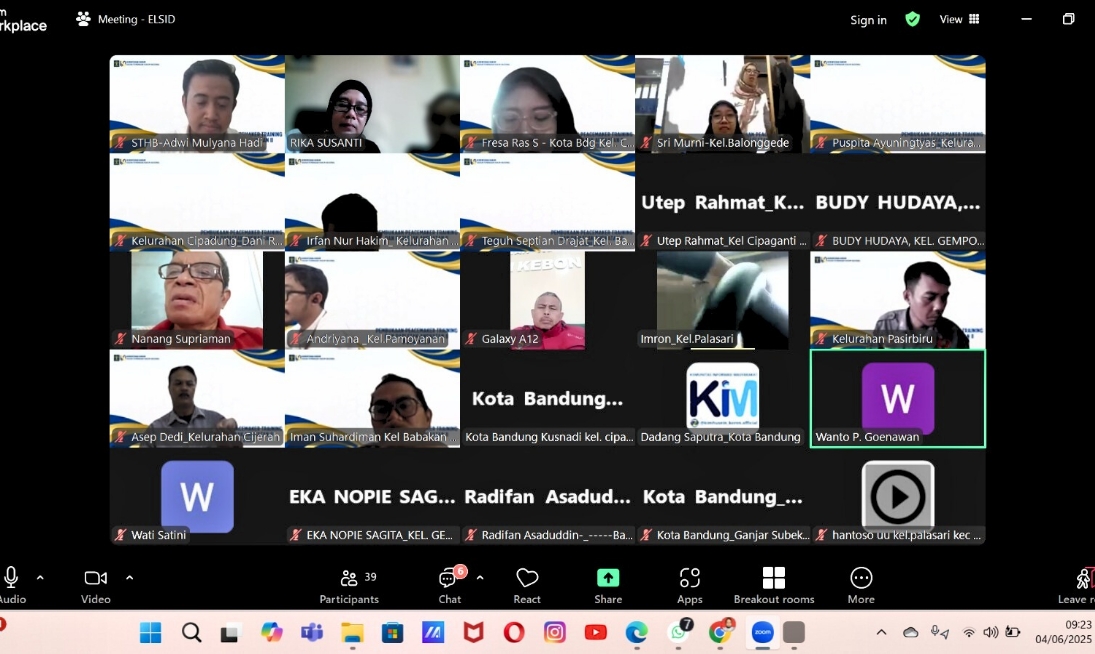1095x654 pixels.
Task: Expand the video options chevron
Action: [129, 577]
